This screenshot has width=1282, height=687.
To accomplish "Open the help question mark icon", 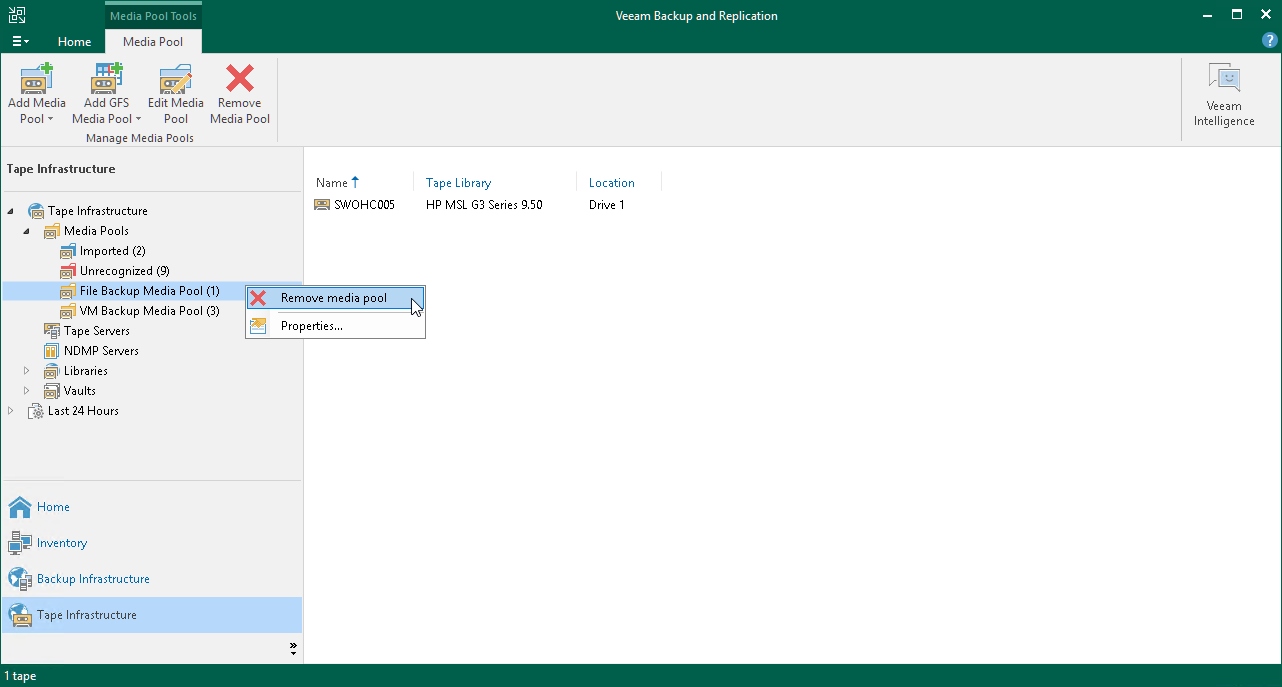I will tap(1270, 40).
